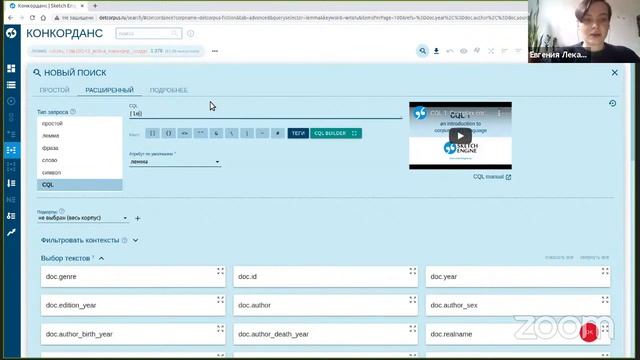Close the New Search panel

(x=614, y=73)
